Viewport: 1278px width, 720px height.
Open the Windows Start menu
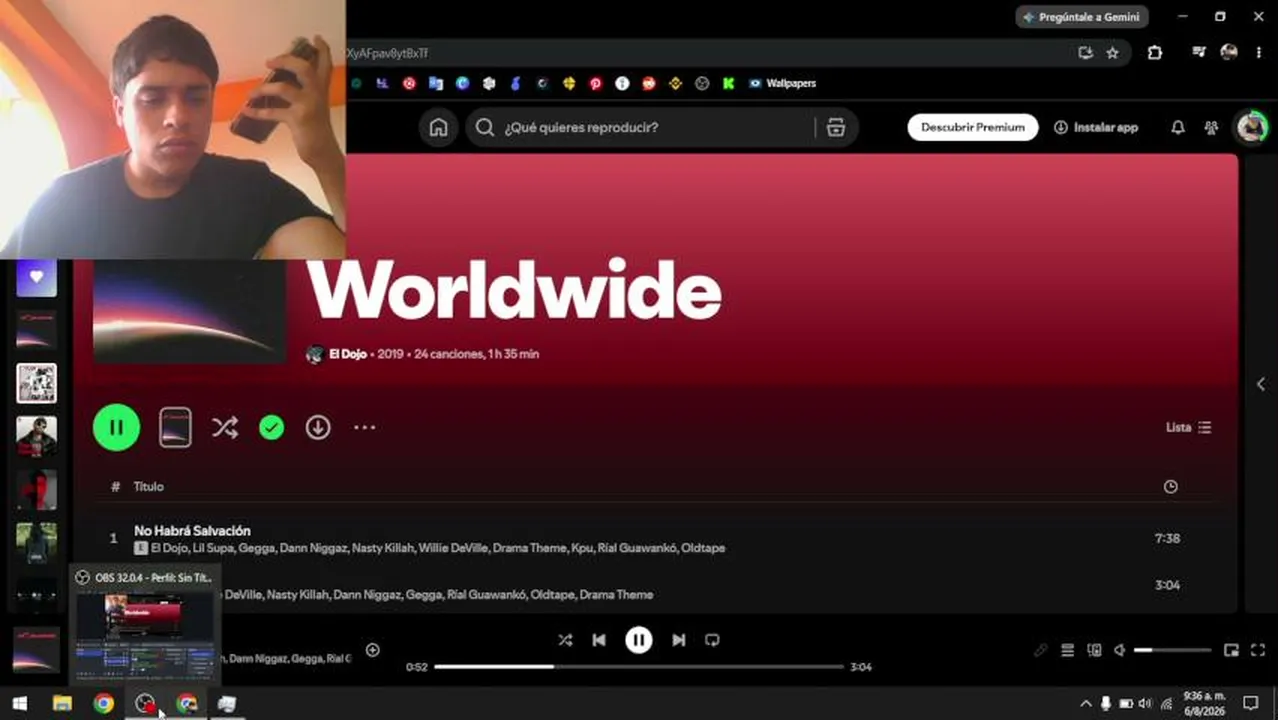click(20, 703)
